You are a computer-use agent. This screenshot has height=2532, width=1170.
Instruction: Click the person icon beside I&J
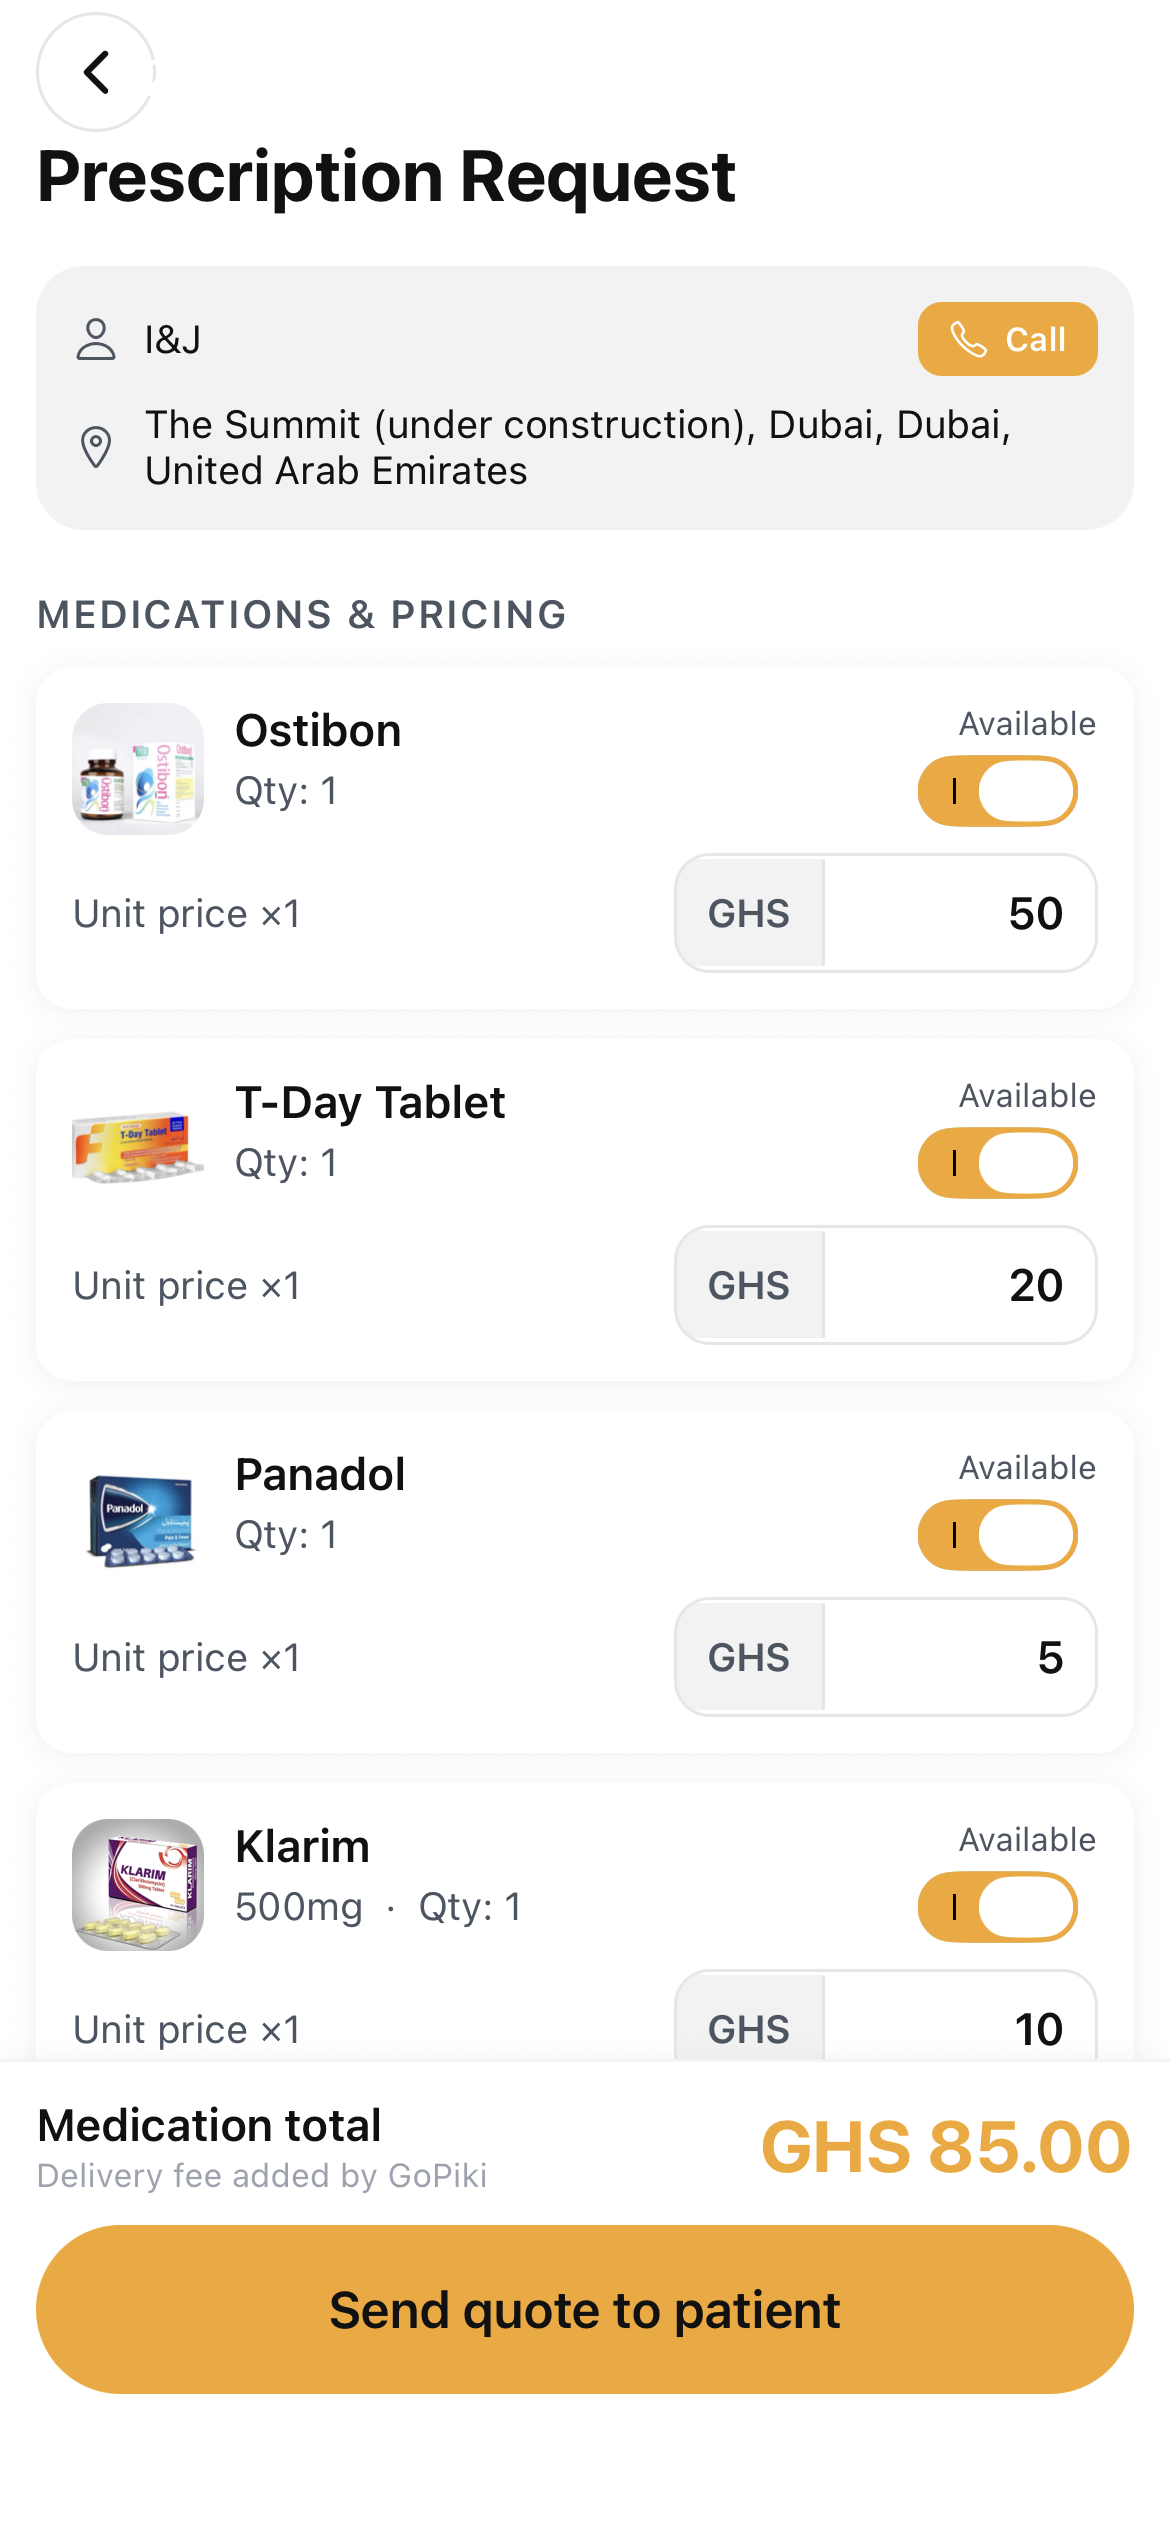point(96,340)
